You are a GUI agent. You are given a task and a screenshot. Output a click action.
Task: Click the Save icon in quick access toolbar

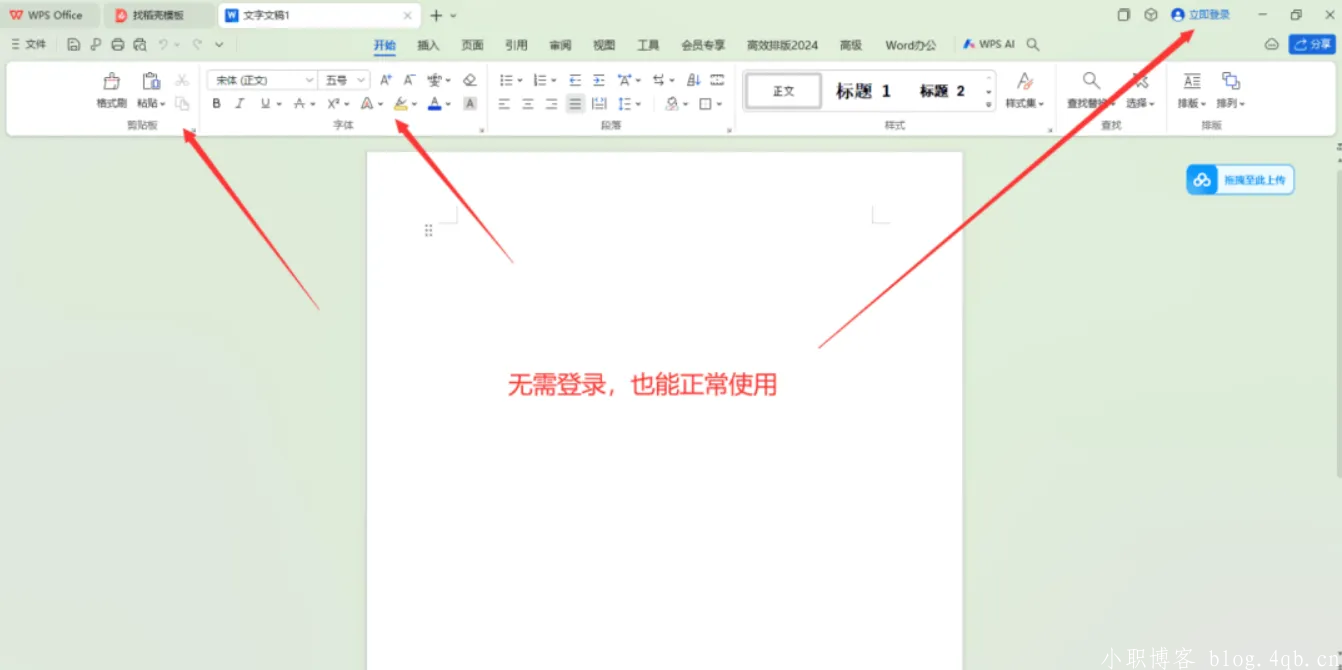click(74, 44)
